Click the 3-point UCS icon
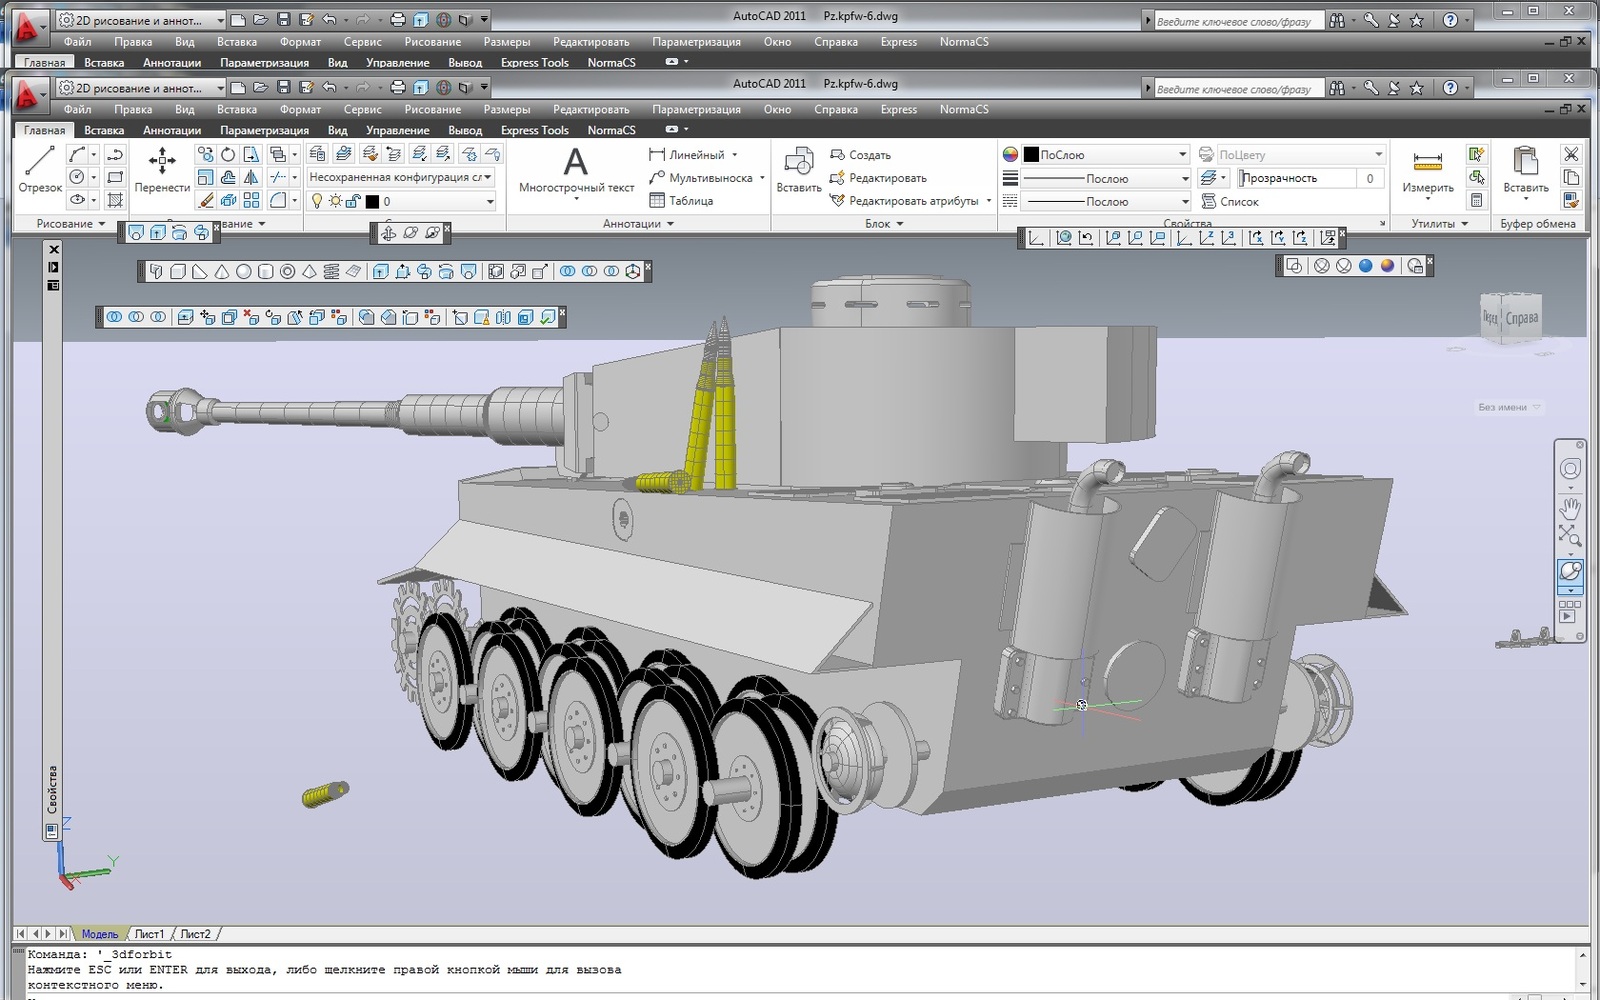Image resolution: width=1600 pixels, height=1000 pixels. 1228,238
